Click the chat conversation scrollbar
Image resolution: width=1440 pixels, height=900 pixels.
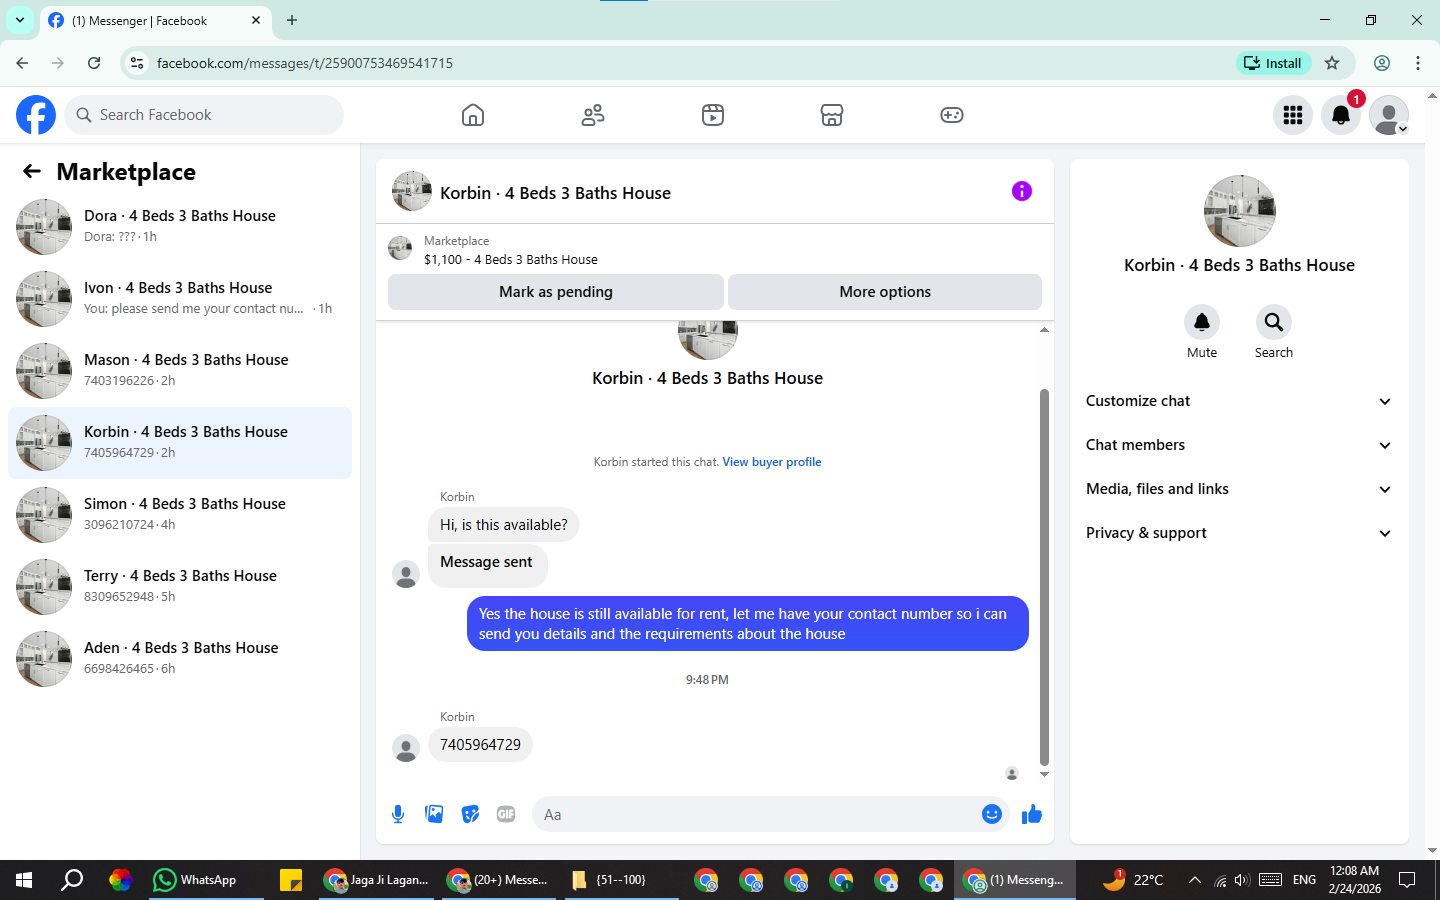point(1044,577)
